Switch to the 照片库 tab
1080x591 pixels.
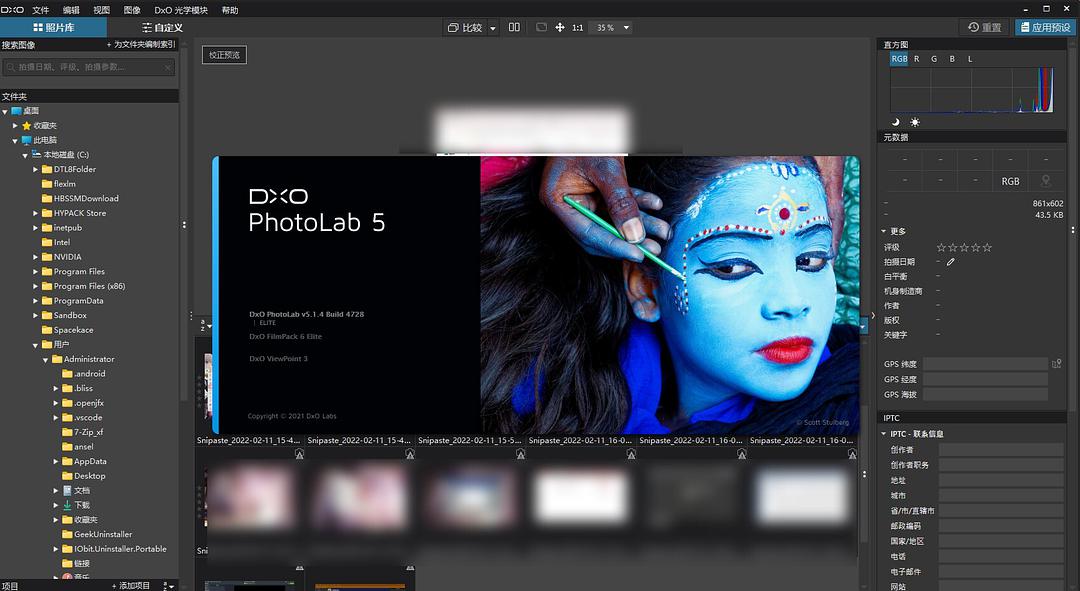(x=54, y=28)
